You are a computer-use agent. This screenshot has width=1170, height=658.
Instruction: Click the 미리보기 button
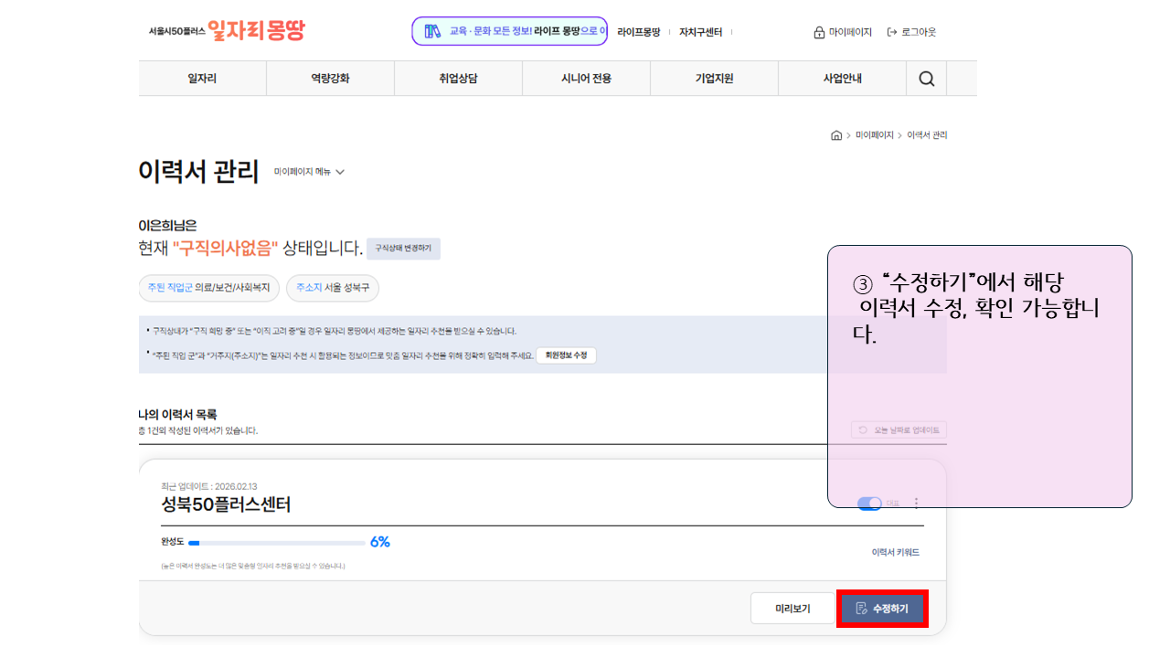[x=793, y=609]
